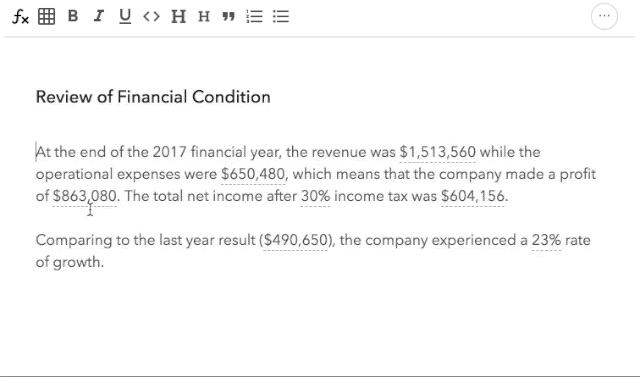Click the net income value $604,156

[473, 196]
